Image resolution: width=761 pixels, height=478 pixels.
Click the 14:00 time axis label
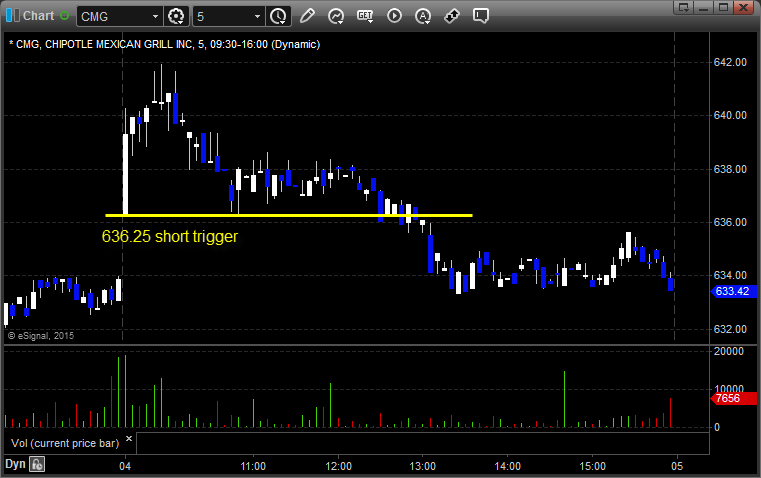pyautogui.click(x=508, y=466)
